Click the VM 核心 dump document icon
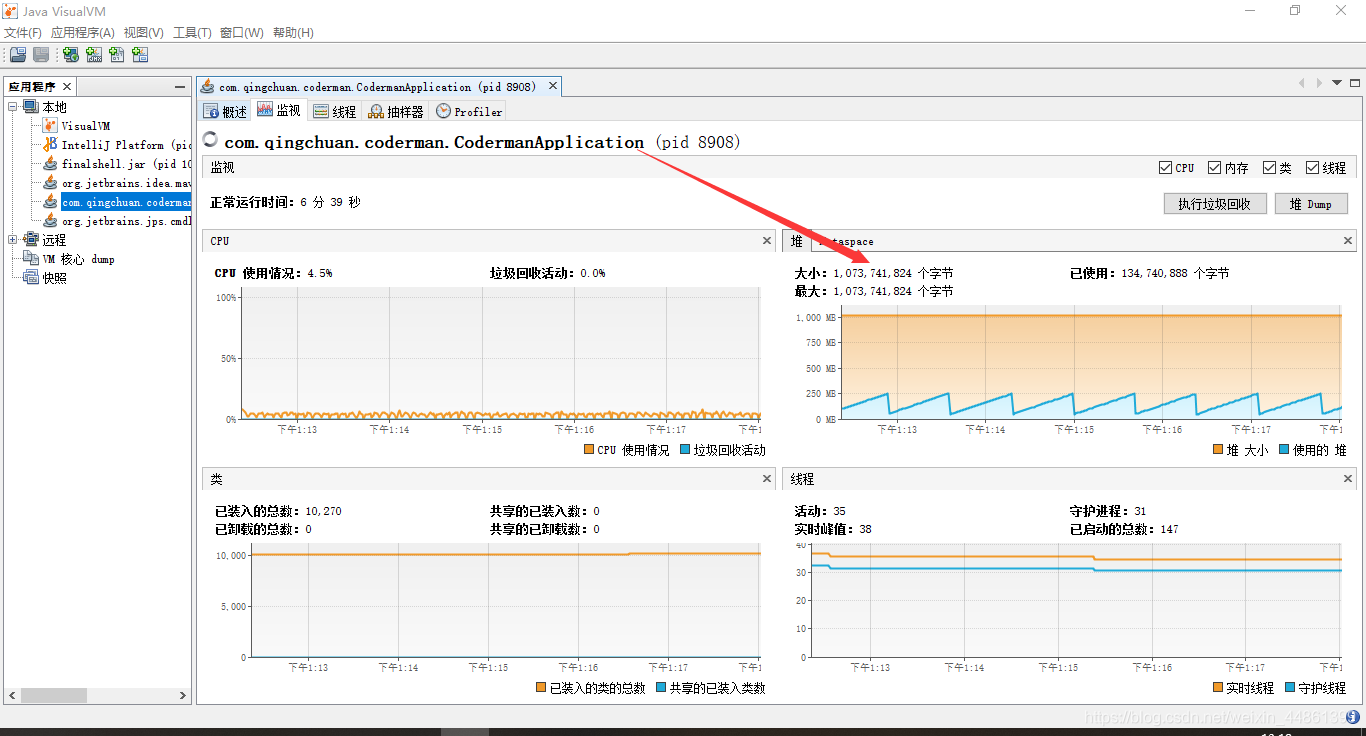Image resolution: width=1366 pixels, height=736 pixels. 31,259
